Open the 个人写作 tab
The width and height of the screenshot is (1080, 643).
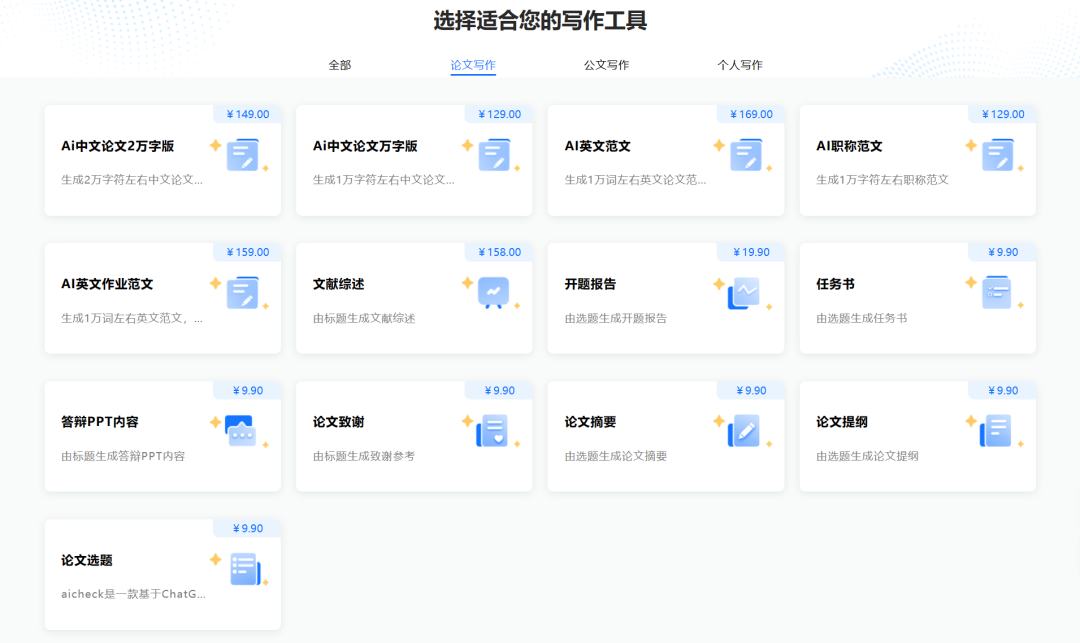[x=740, y=63]
